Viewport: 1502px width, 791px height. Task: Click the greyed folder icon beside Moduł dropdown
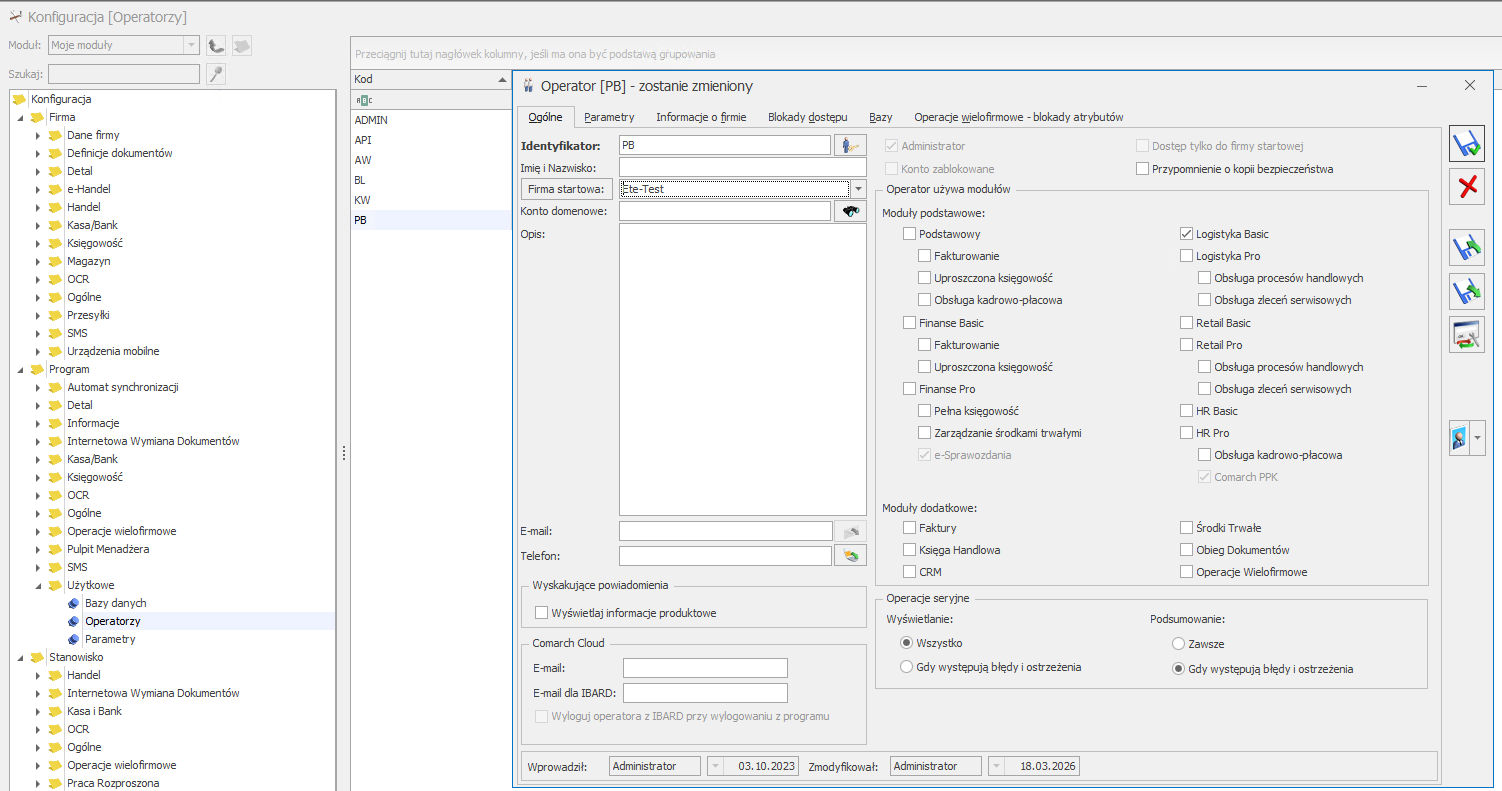(242, 45)
